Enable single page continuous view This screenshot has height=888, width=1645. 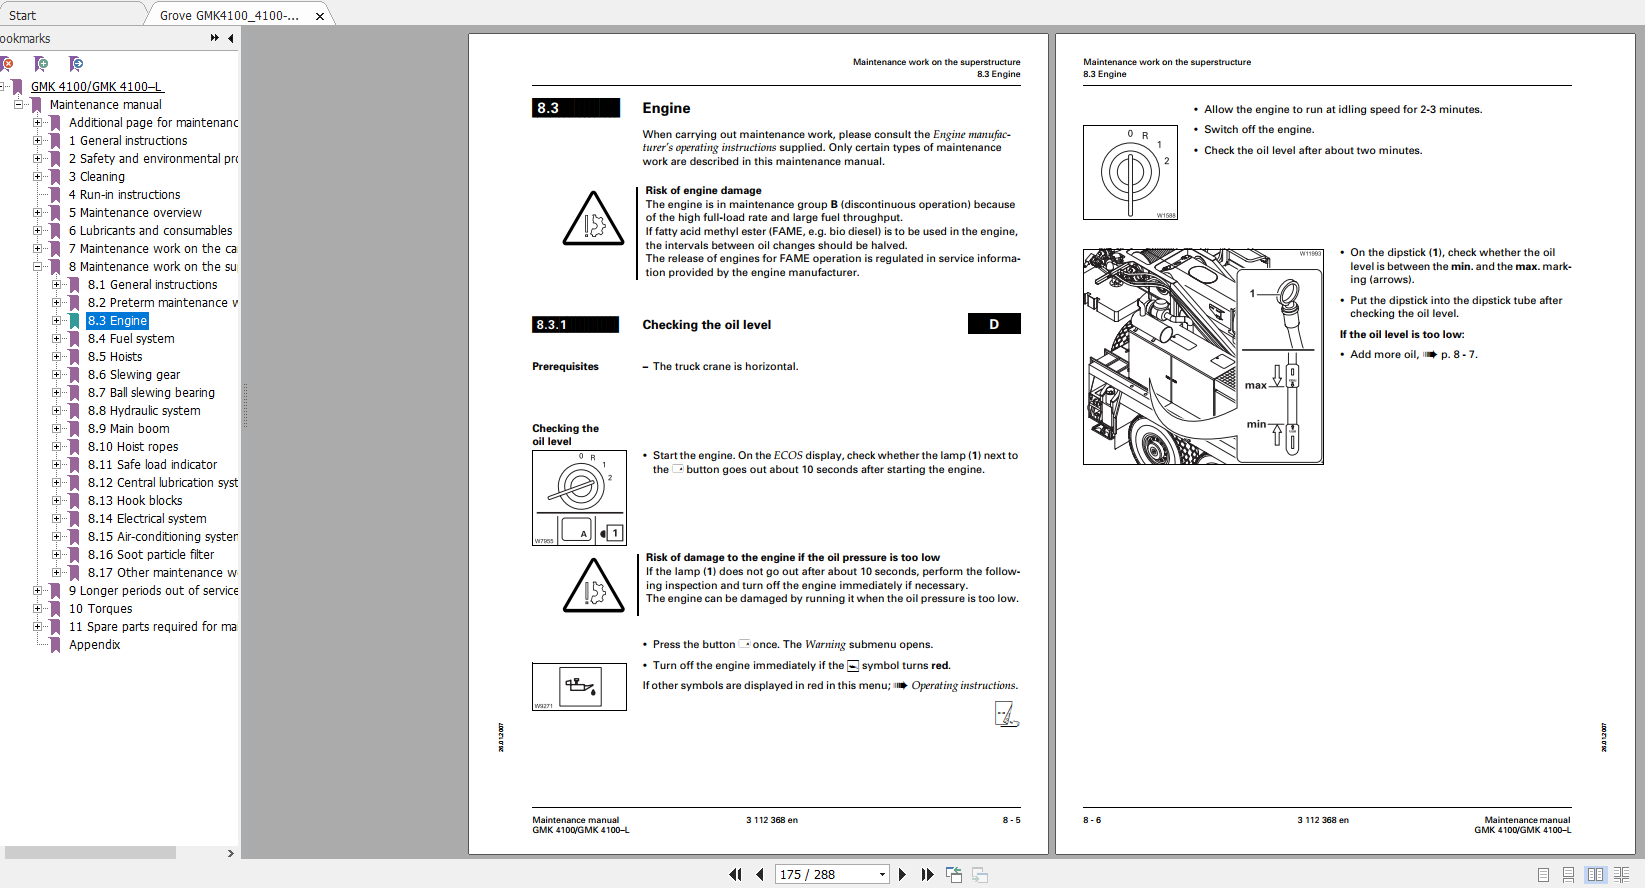(x=1568, y=875)
